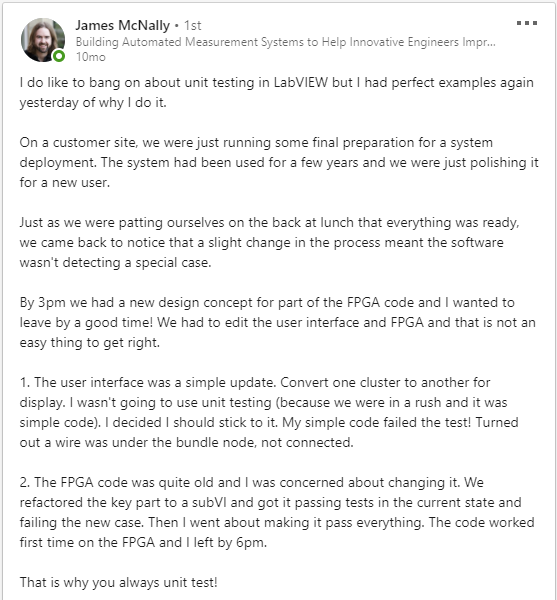Click the opening paragraph about LabVIEW unit testing

(x=277, y=92)
